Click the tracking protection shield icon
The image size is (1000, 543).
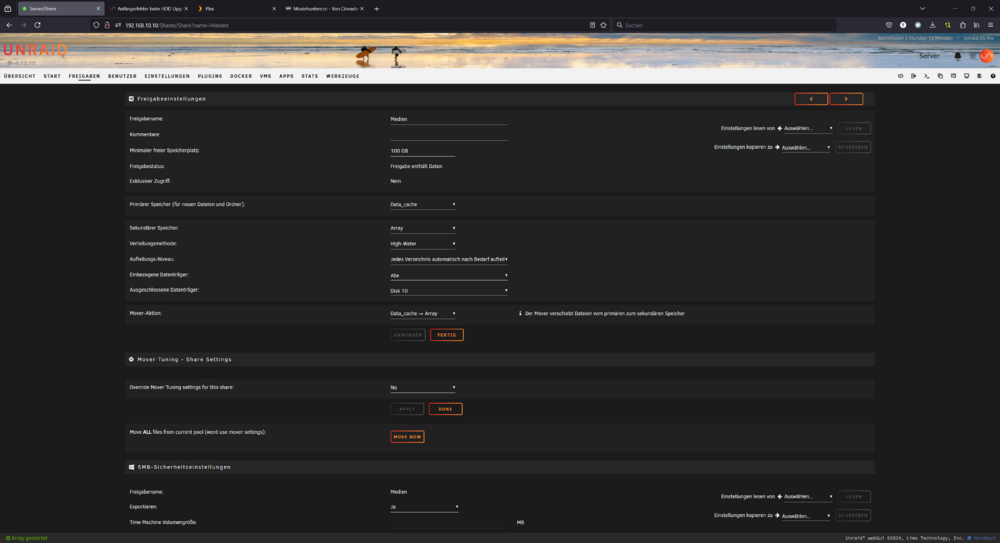(96, 25)
